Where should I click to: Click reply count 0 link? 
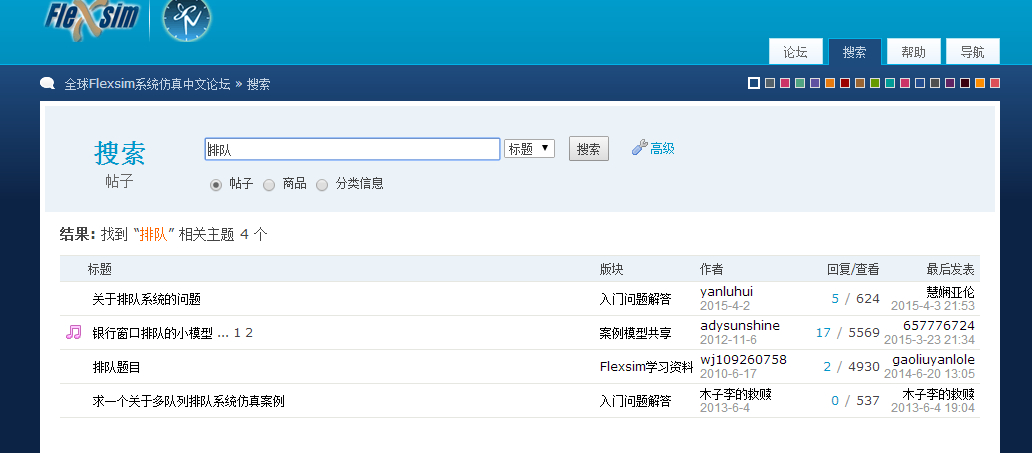[x=835, y=400]
